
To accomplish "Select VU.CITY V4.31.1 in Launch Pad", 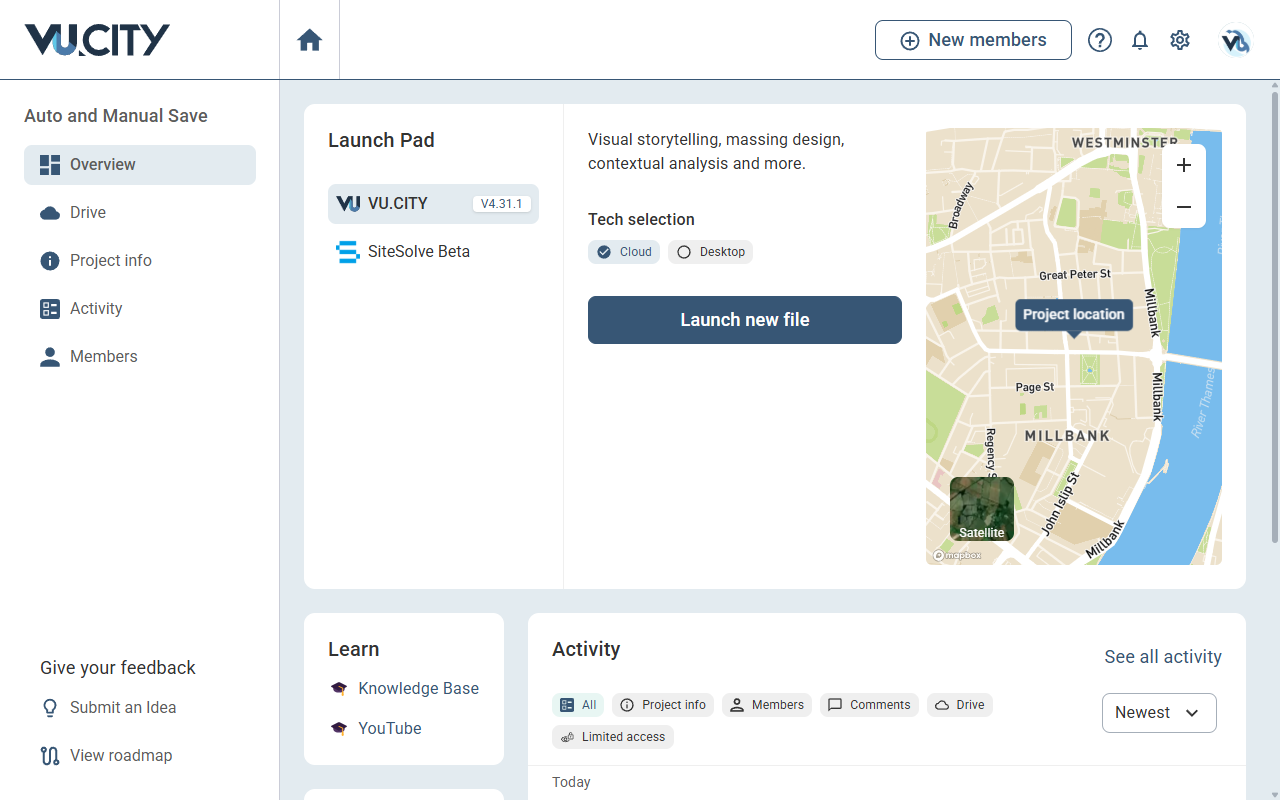I will pos(433,204).
